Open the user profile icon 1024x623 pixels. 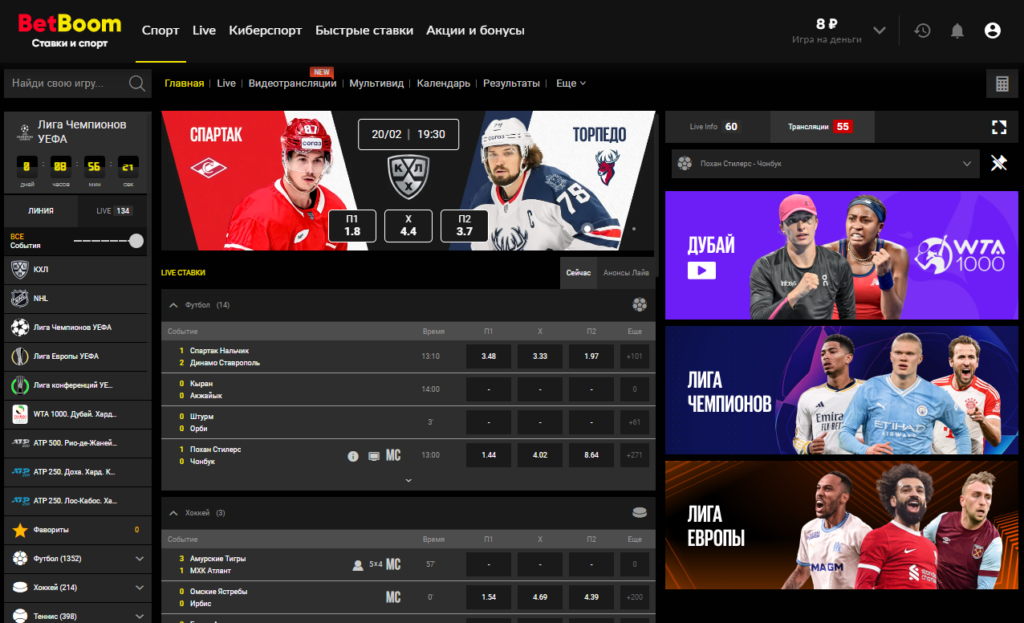click(992, 30)
